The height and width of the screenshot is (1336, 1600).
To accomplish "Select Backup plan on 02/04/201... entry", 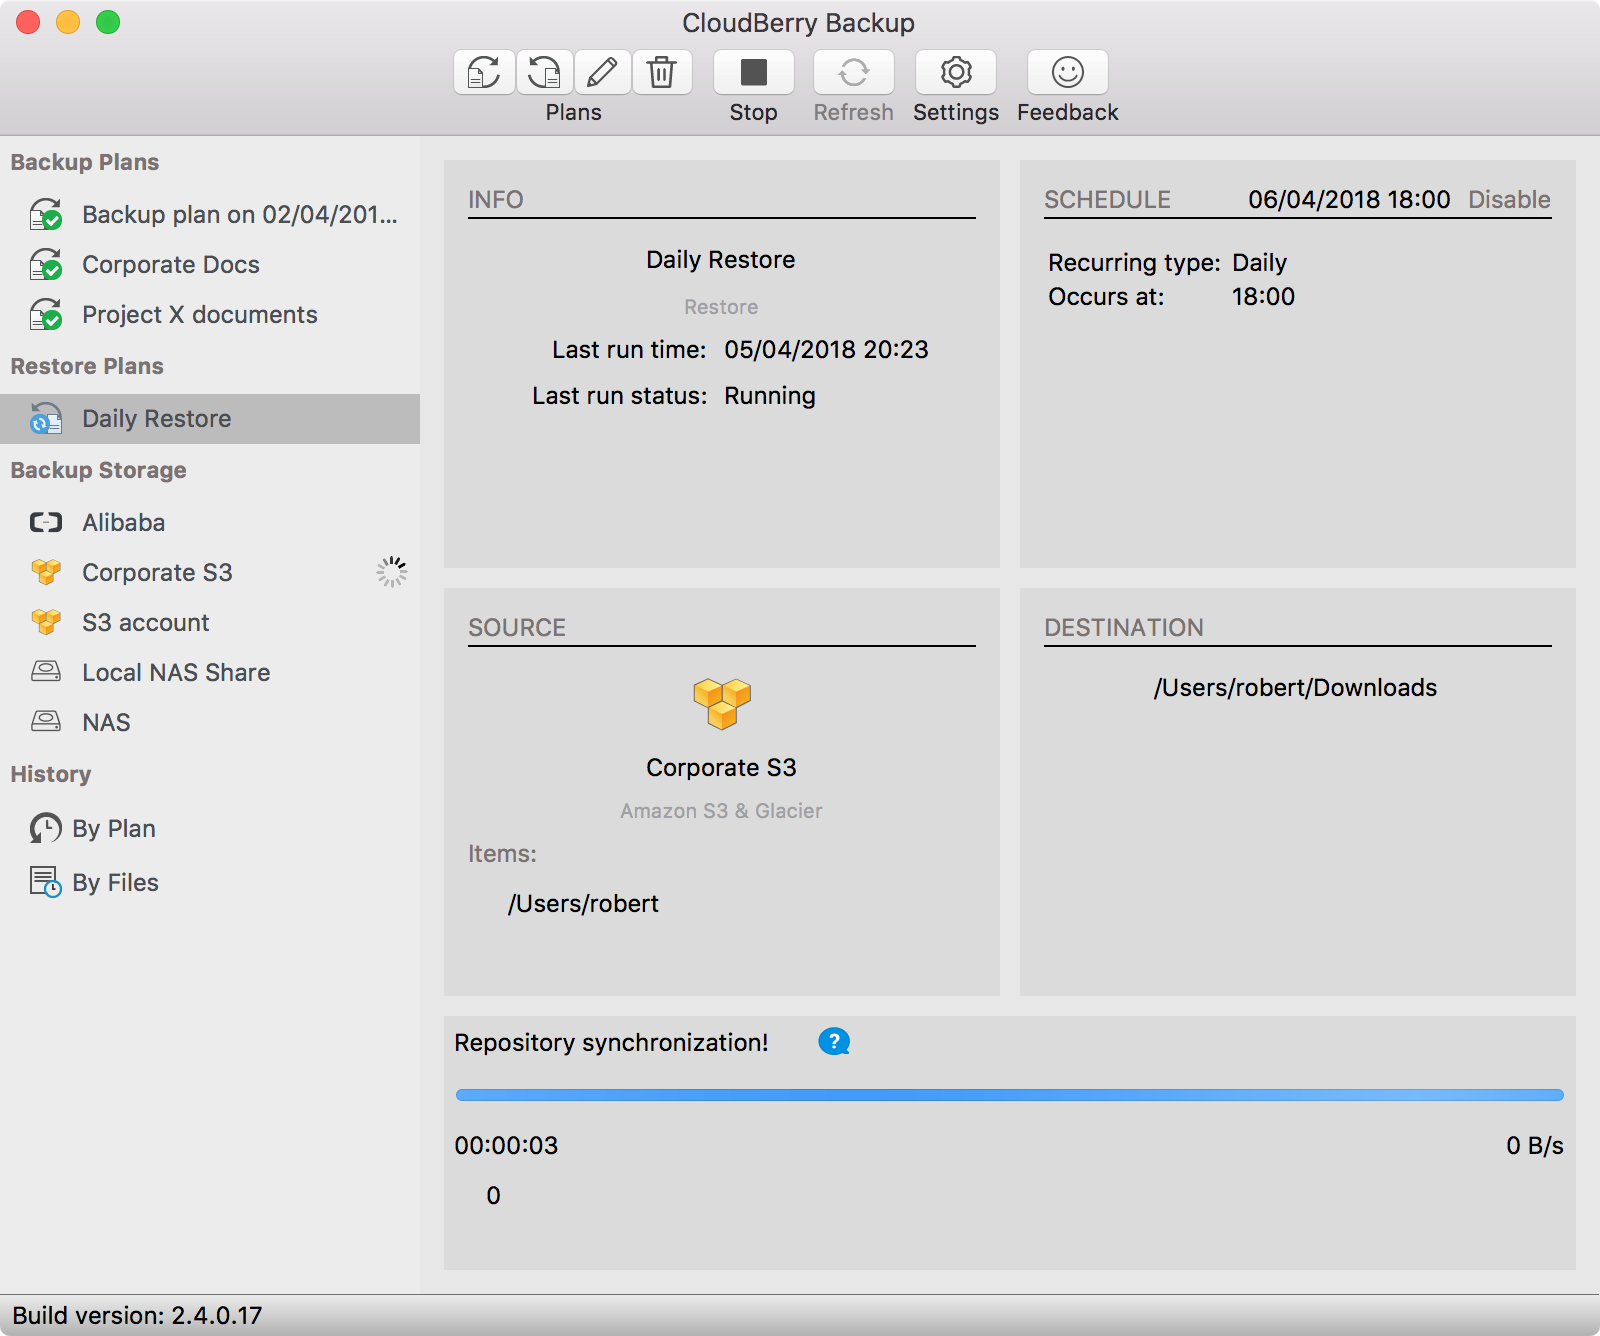I will (210, 214).
